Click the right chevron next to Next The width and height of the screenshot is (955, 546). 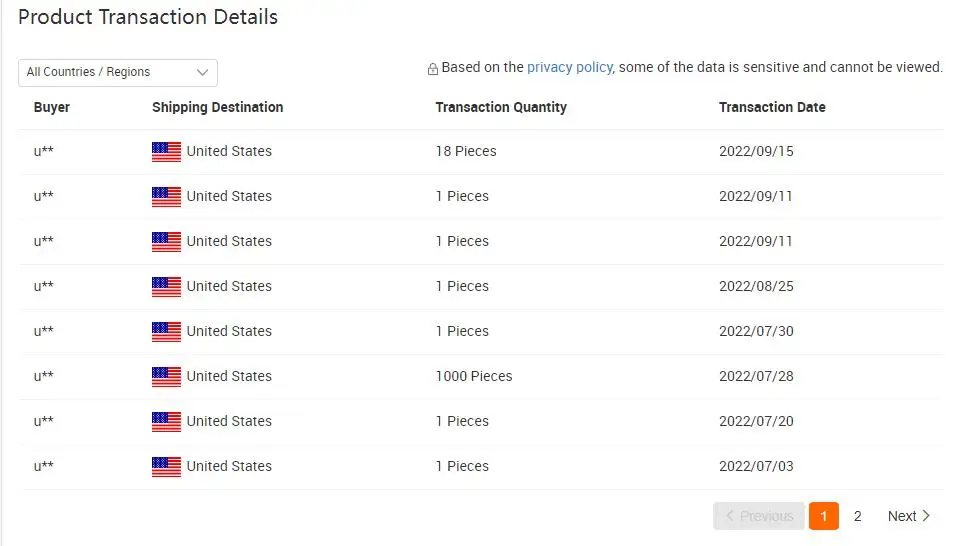pos(926,516)
